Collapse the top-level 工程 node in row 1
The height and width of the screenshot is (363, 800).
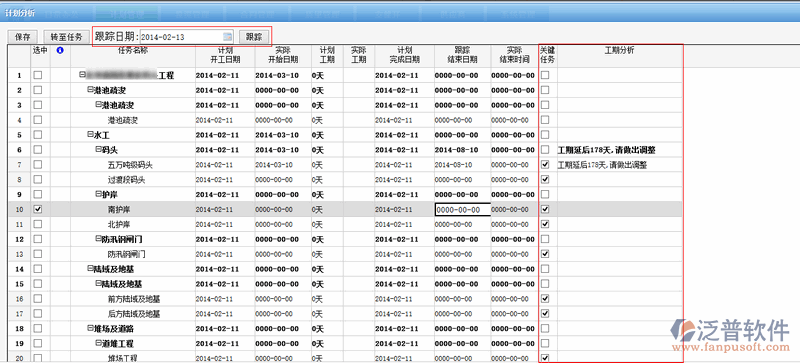pos(82,75)
